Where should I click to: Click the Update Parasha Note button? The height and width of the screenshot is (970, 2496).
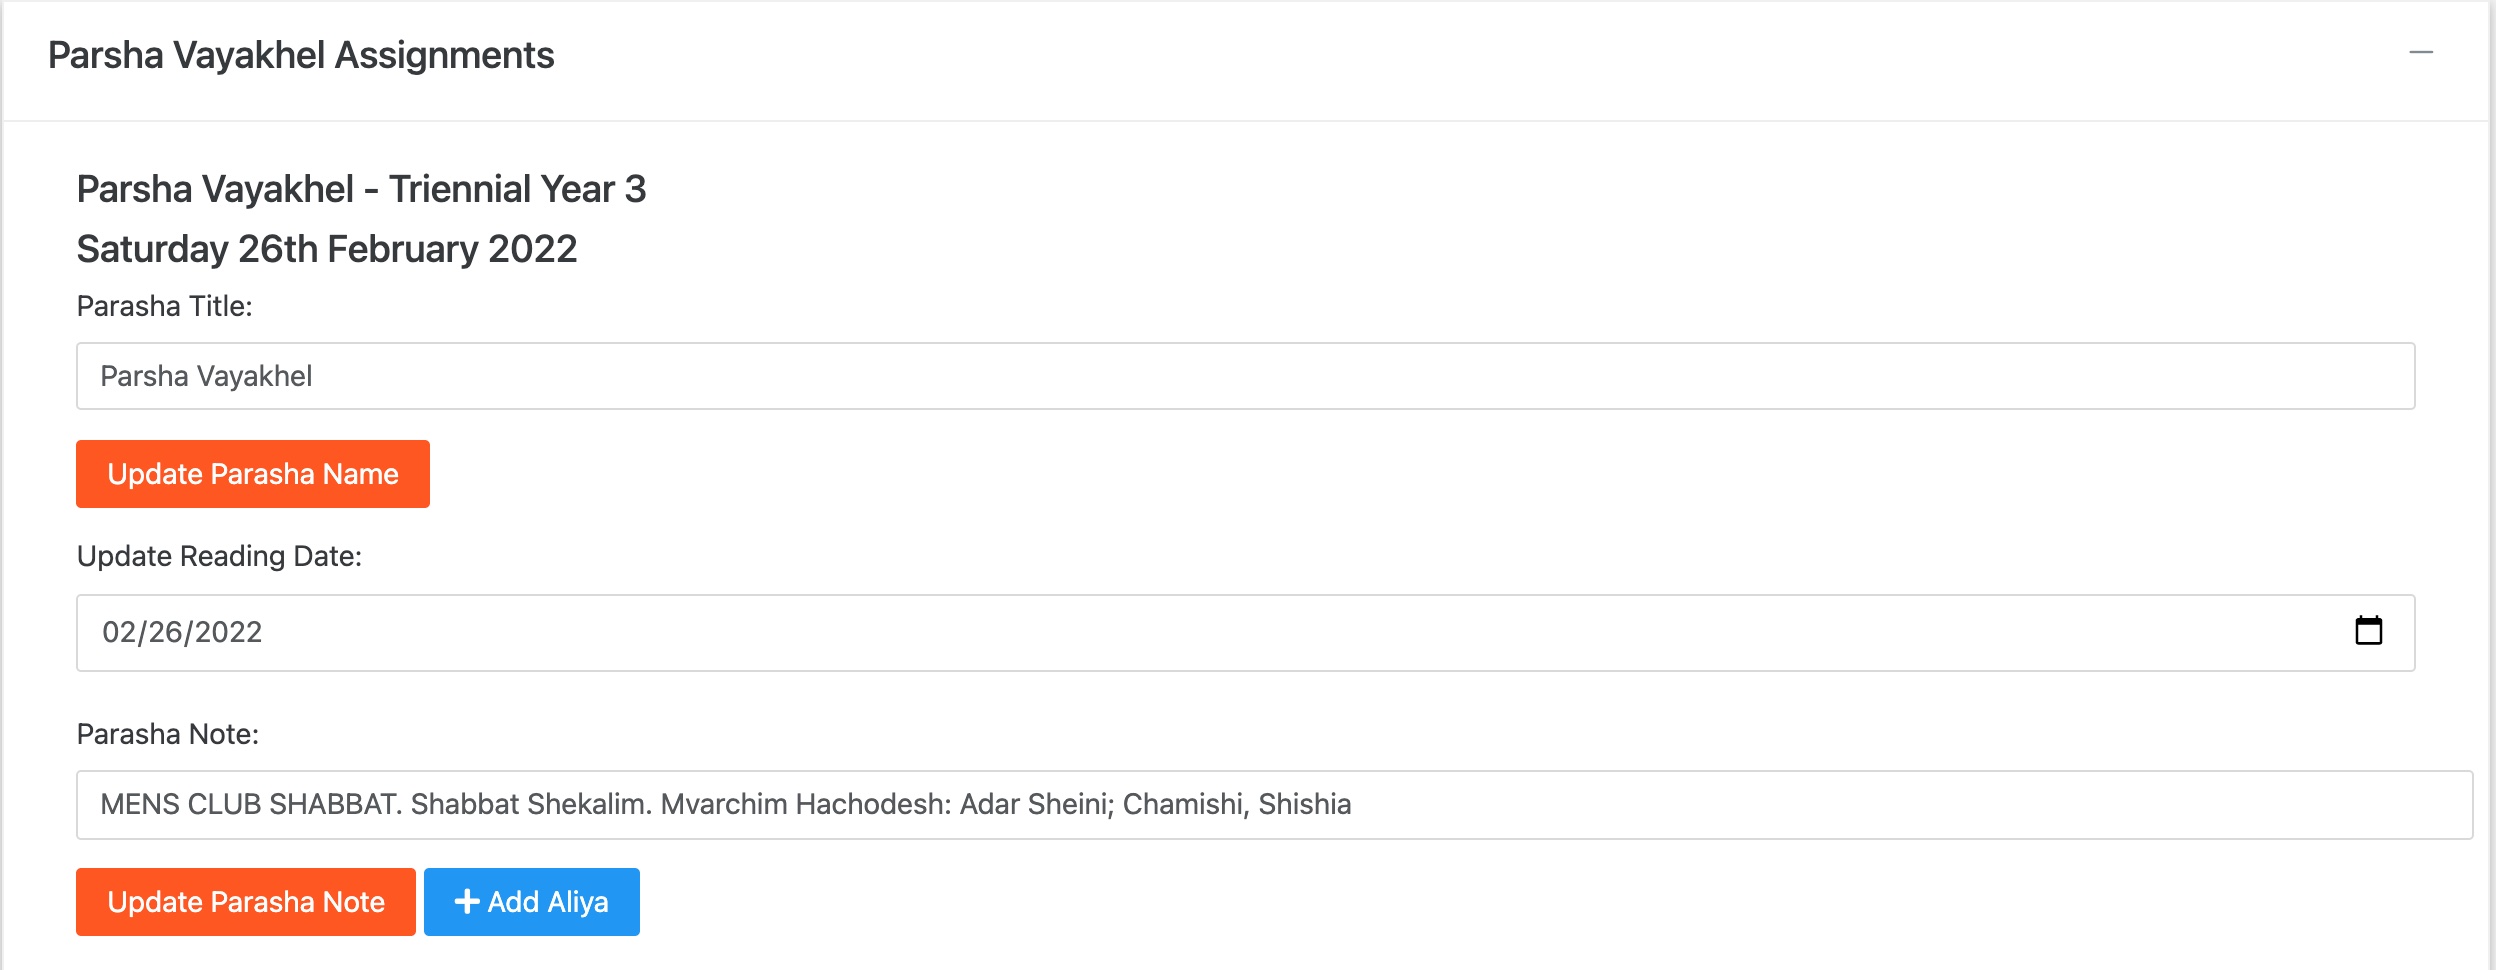246,902
